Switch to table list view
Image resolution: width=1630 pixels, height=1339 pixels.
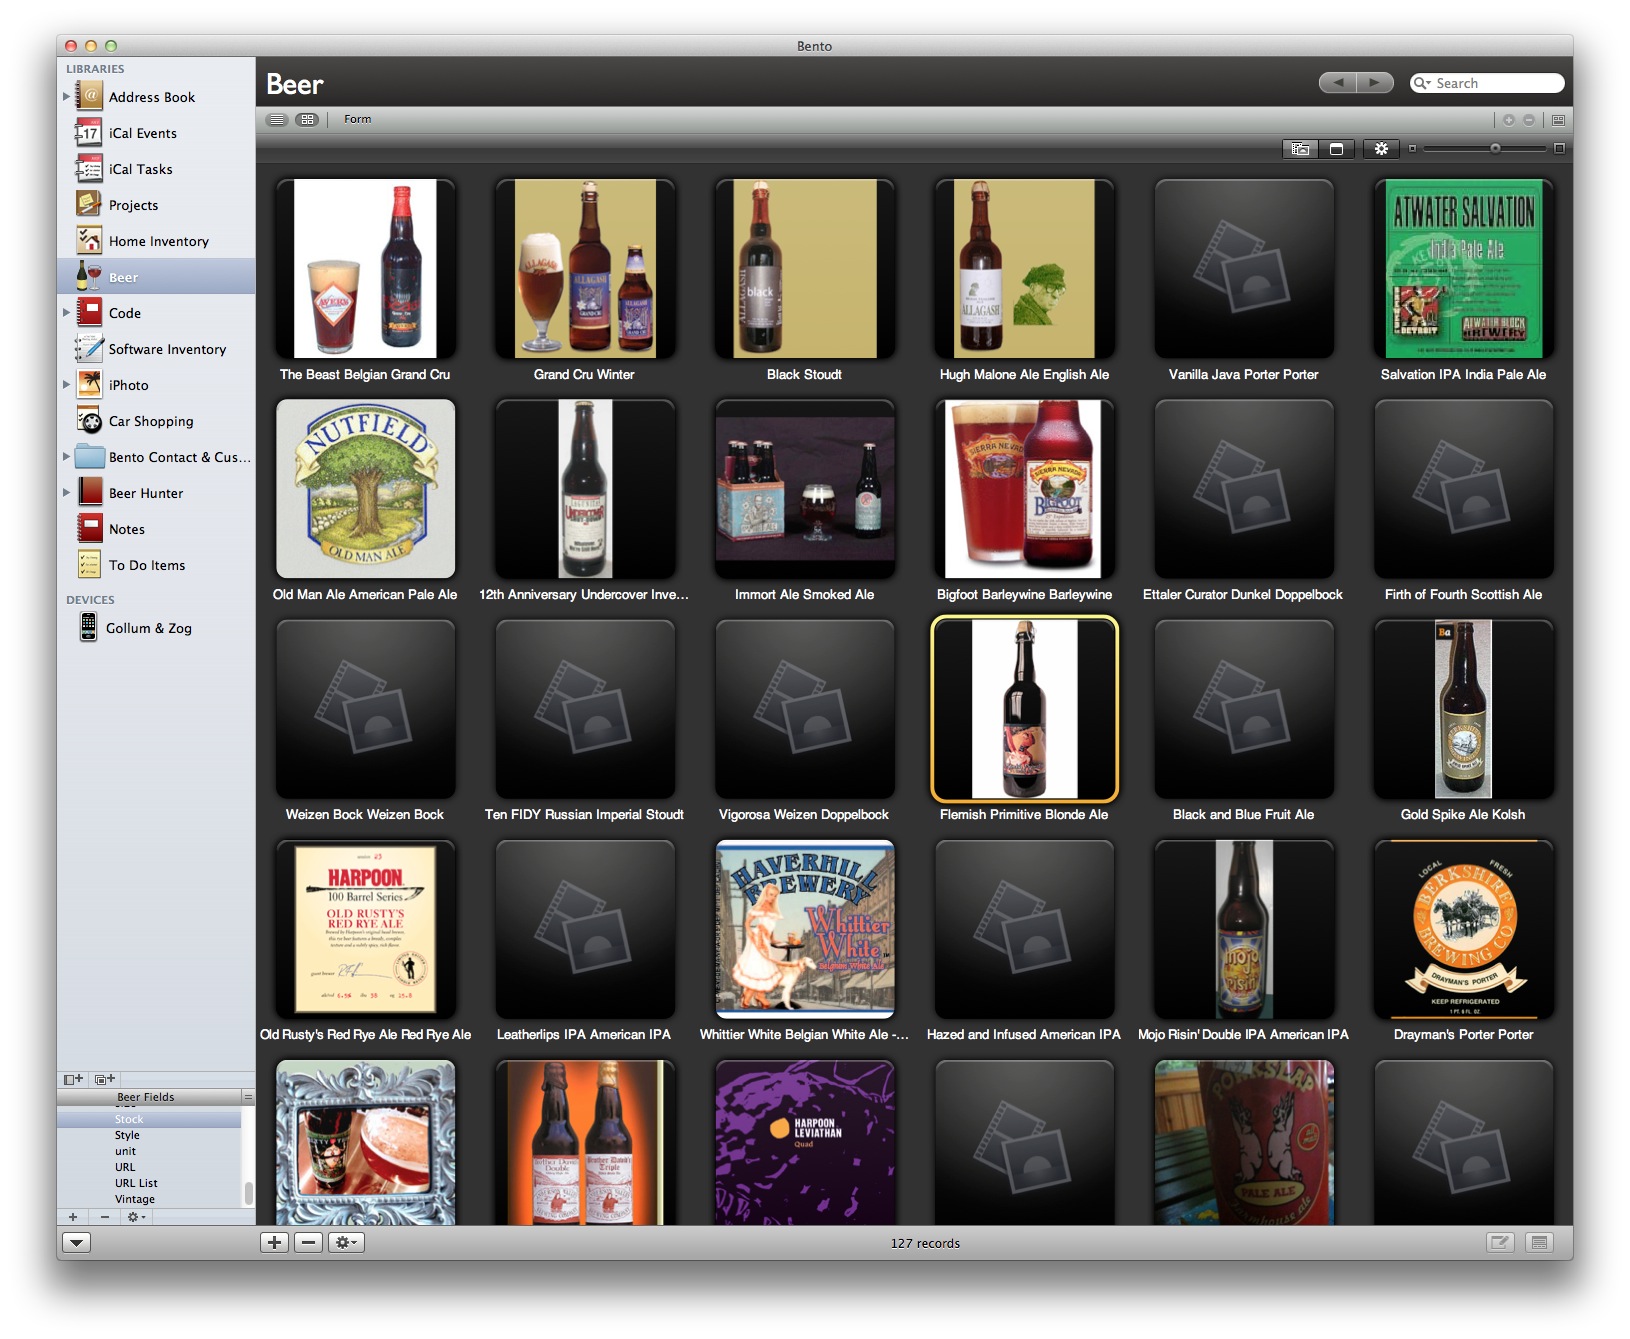278,119
